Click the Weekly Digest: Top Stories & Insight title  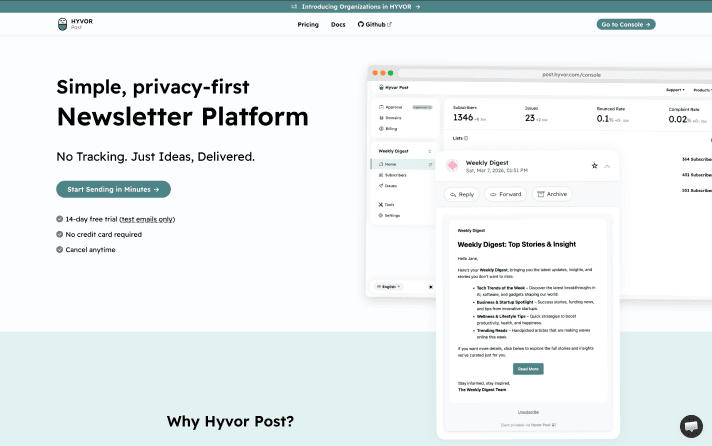[x=517, y=244]
